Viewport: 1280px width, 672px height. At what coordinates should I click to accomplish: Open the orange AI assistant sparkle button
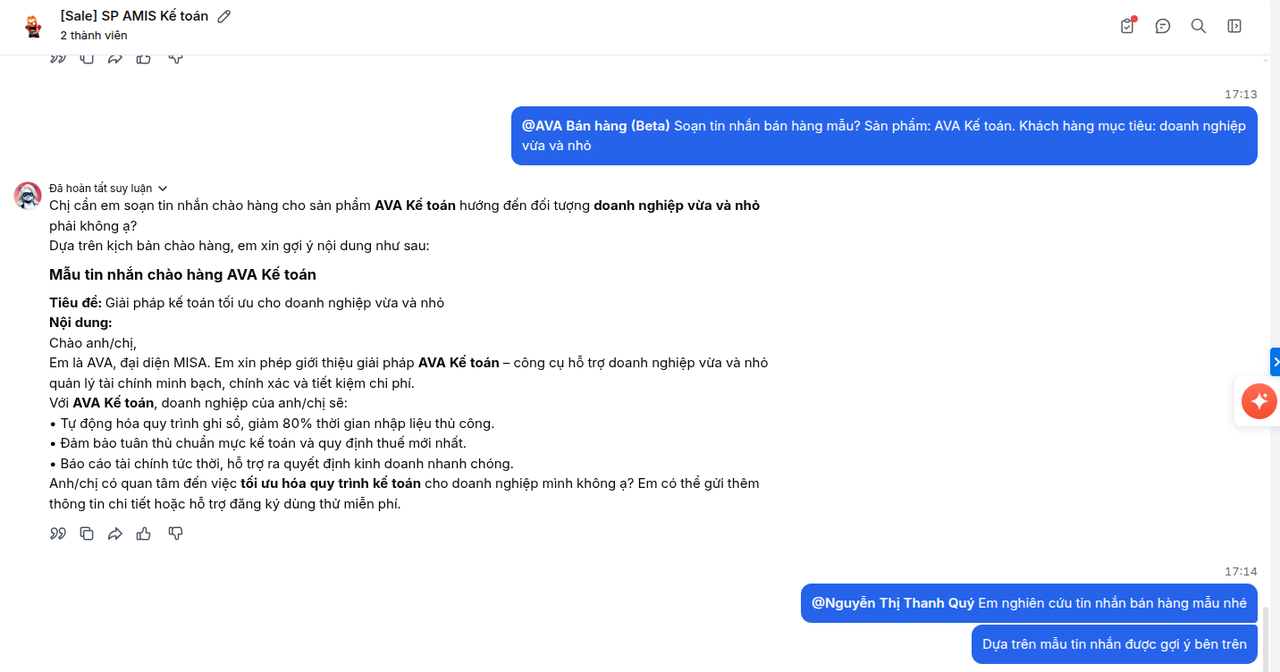[1258, 402]
